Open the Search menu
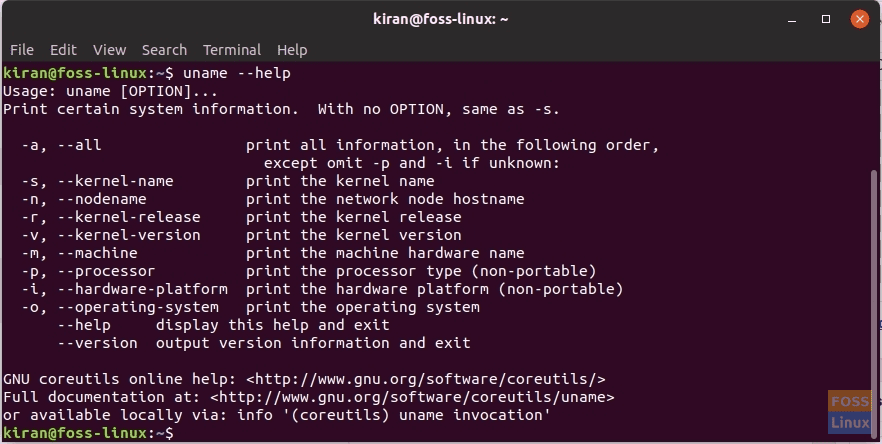The height and width of the screenshot is (444, 882). point(164,49)
